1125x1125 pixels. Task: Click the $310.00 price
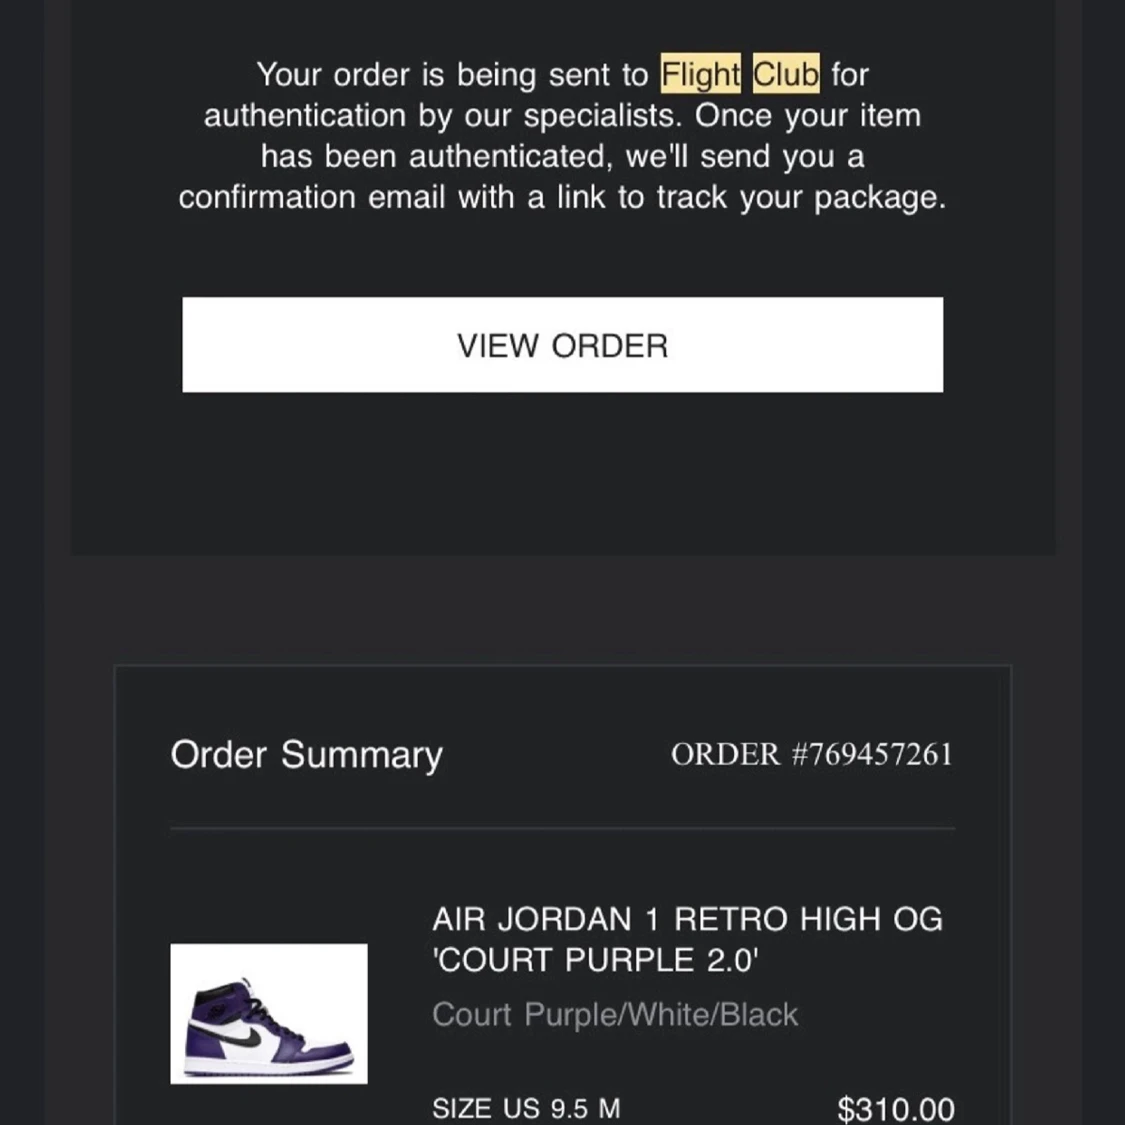(x=896, y=1107)
